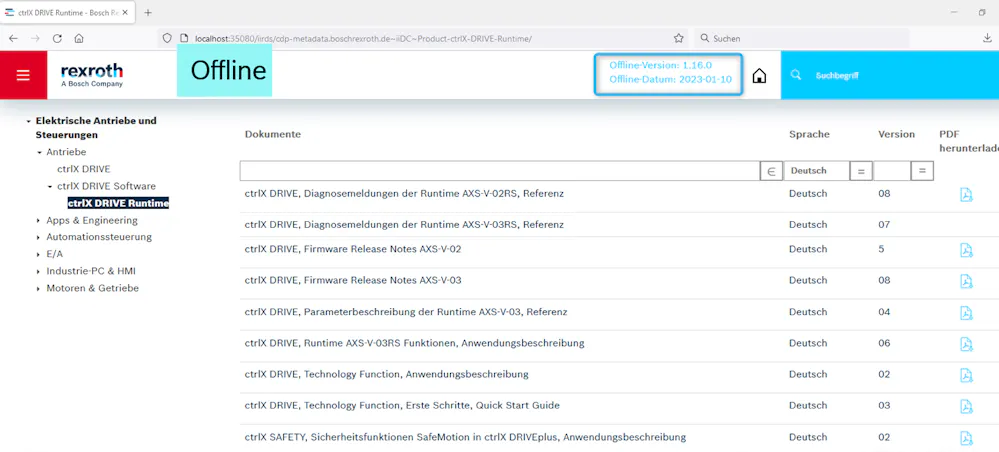
Task: Click the ctrlX DRIVE Runtime browser tab
Action: coord(68,12)
